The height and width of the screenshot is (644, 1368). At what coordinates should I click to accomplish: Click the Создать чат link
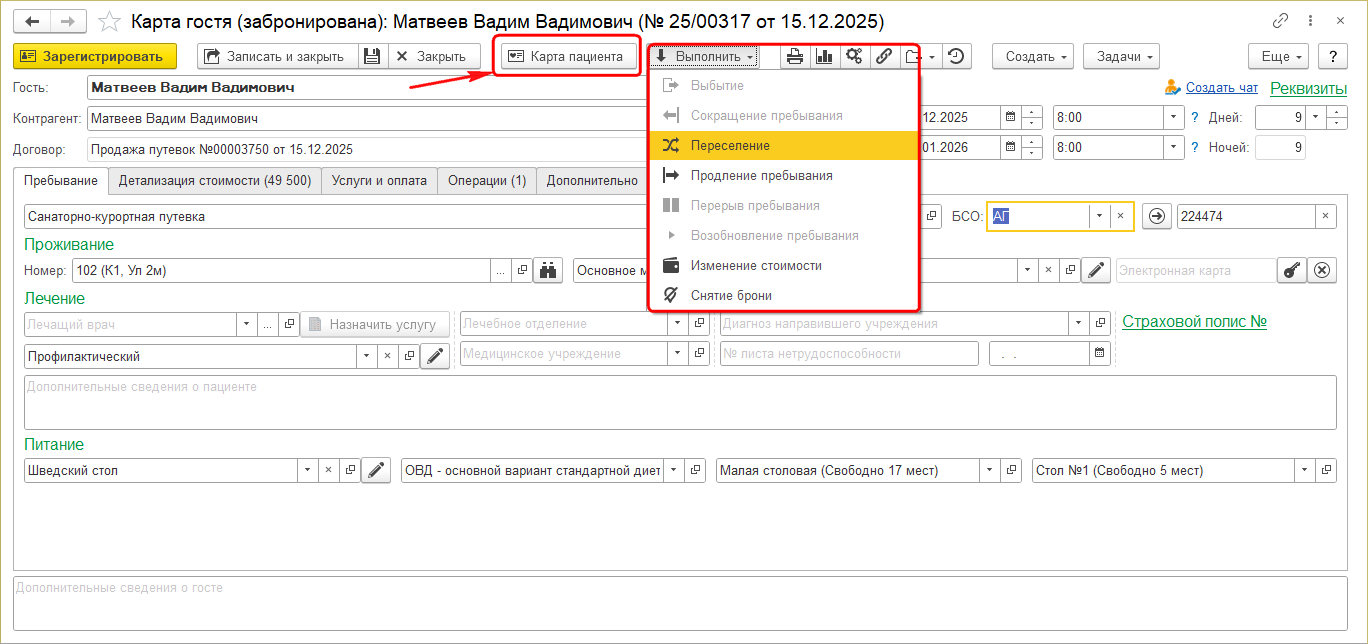(x=1221, y=88)
